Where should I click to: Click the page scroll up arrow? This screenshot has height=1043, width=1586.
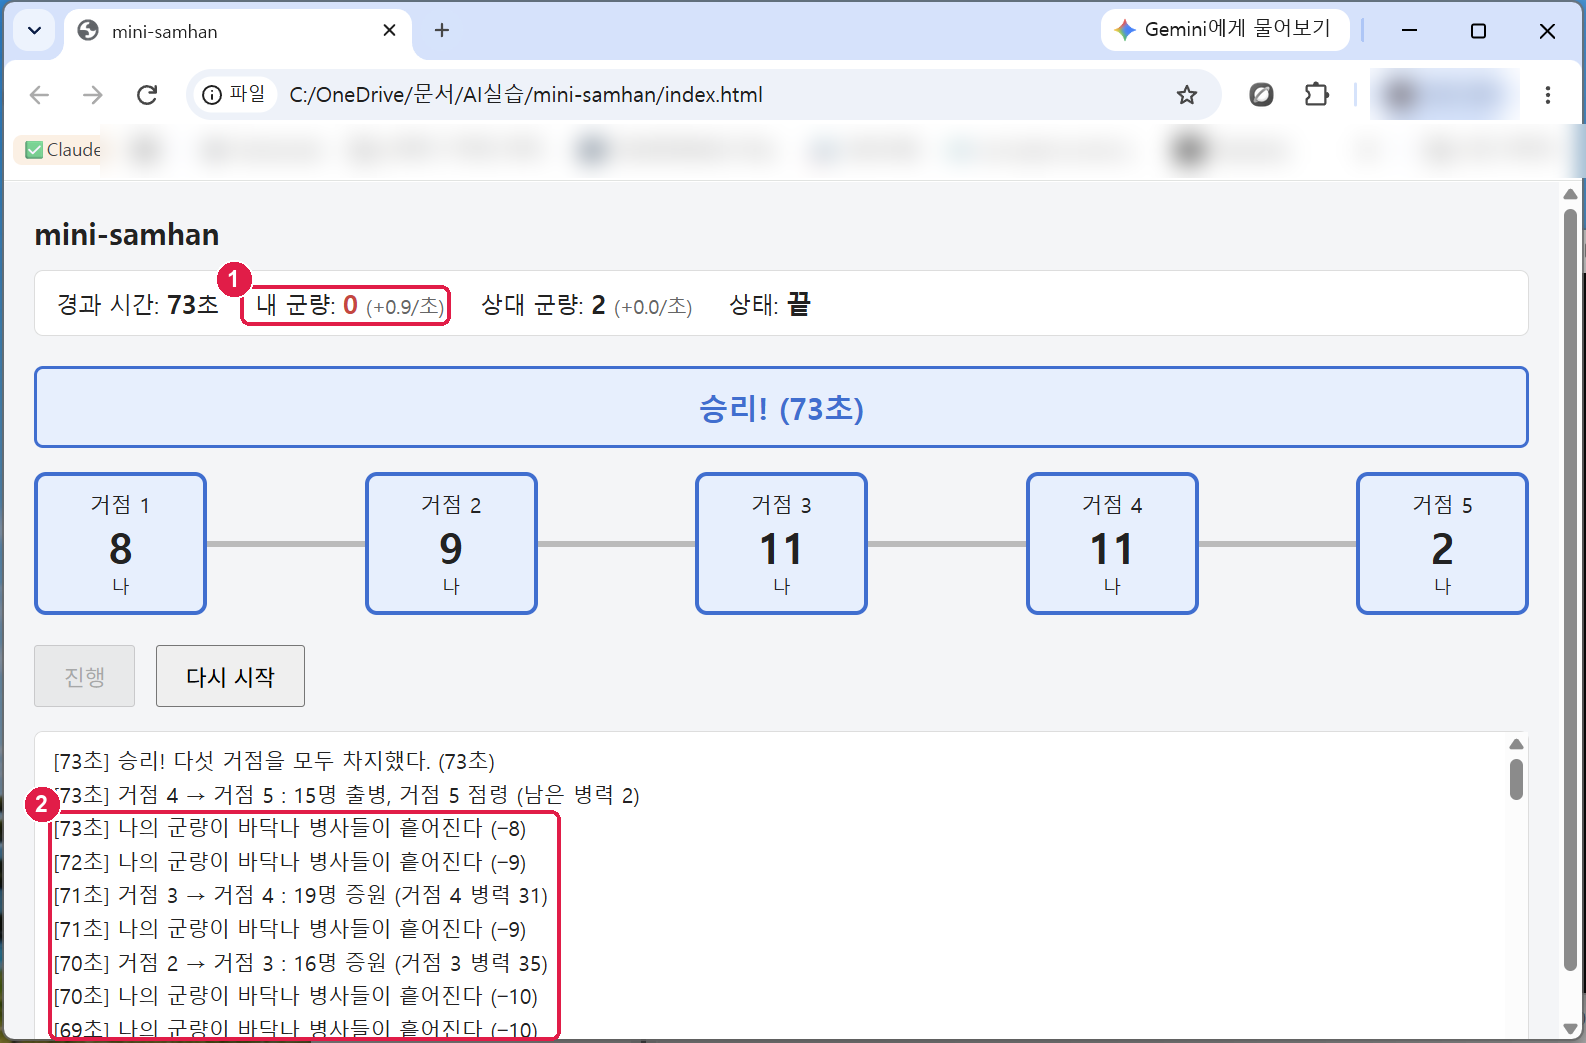click(1570, 194)
